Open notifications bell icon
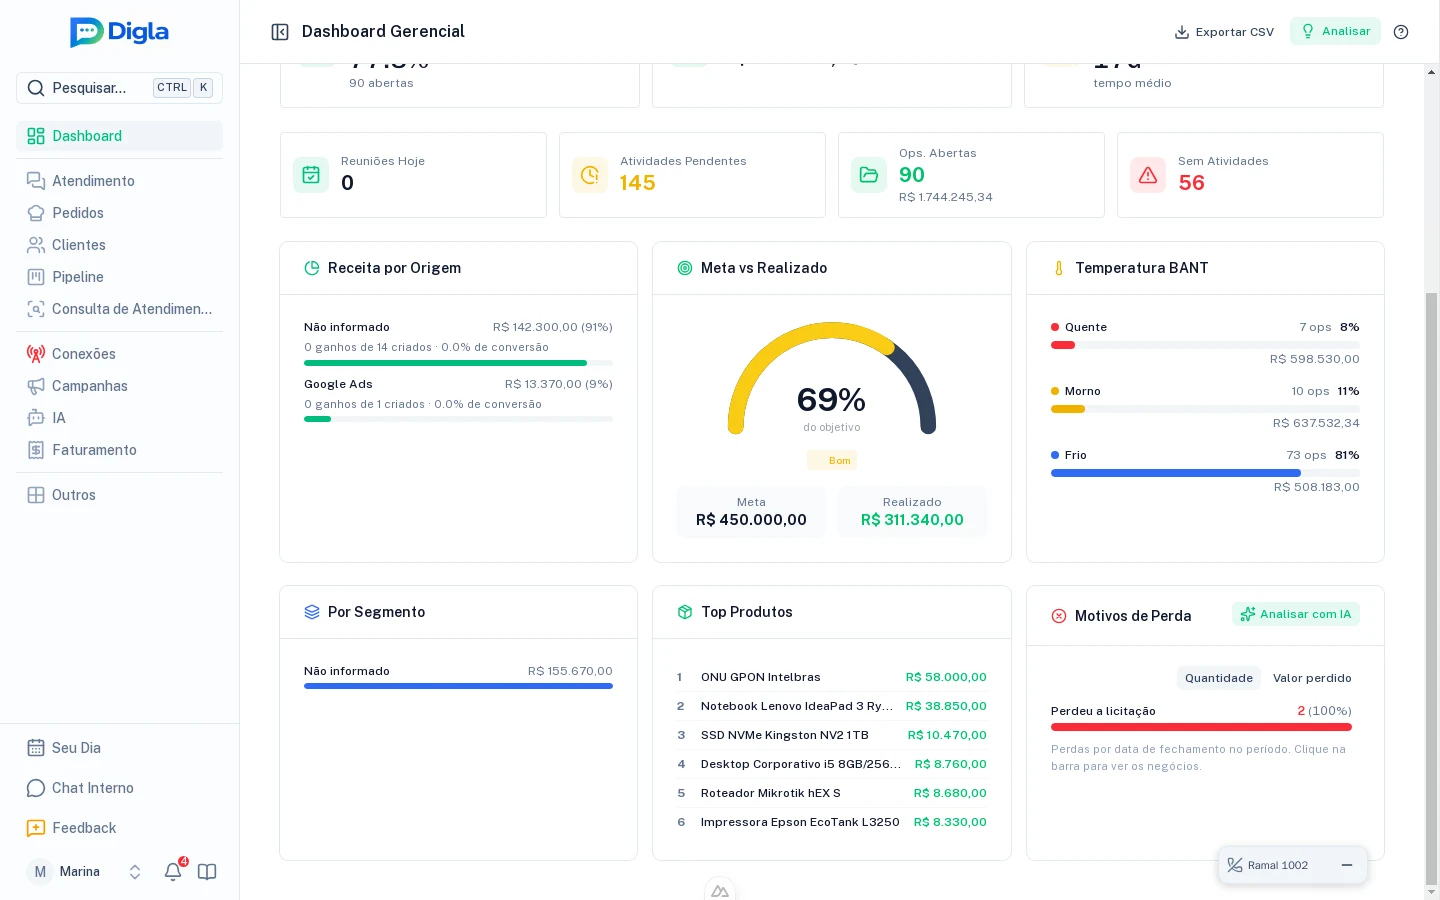 [x=173, y=871]
